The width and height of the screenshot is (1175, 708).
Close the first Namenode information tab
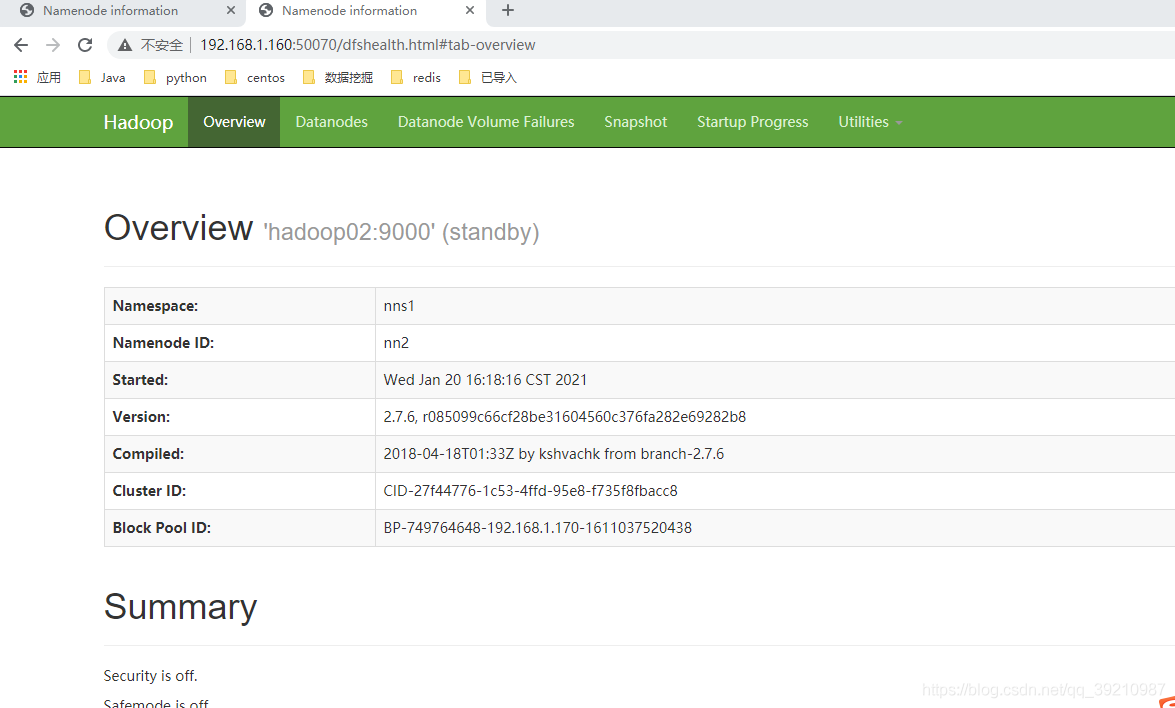click(231, 10)
